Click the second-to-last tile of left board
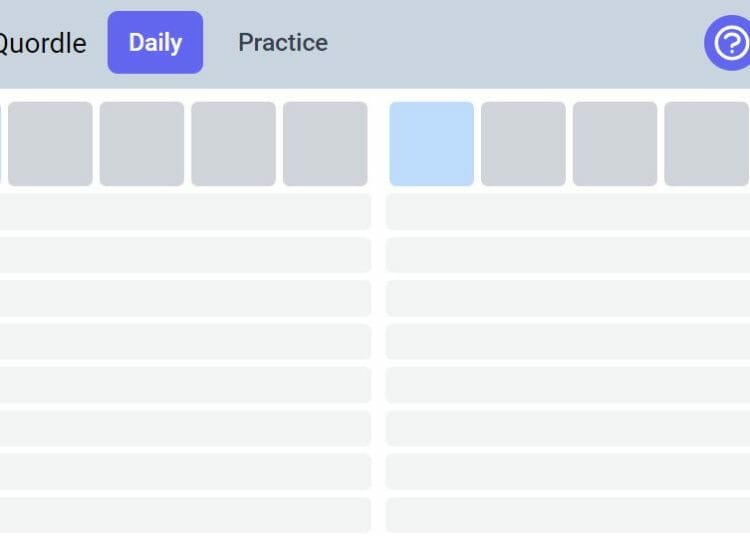Image resolution: width=750 pixels, height=536 pixels. point(233,144)
